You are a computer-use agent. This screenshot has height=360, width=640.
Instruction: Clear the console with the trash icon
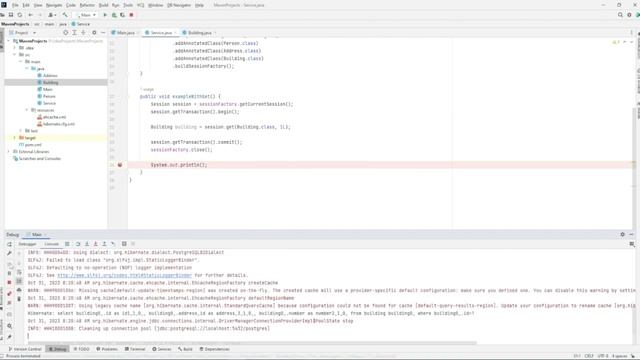pos(19,299)
